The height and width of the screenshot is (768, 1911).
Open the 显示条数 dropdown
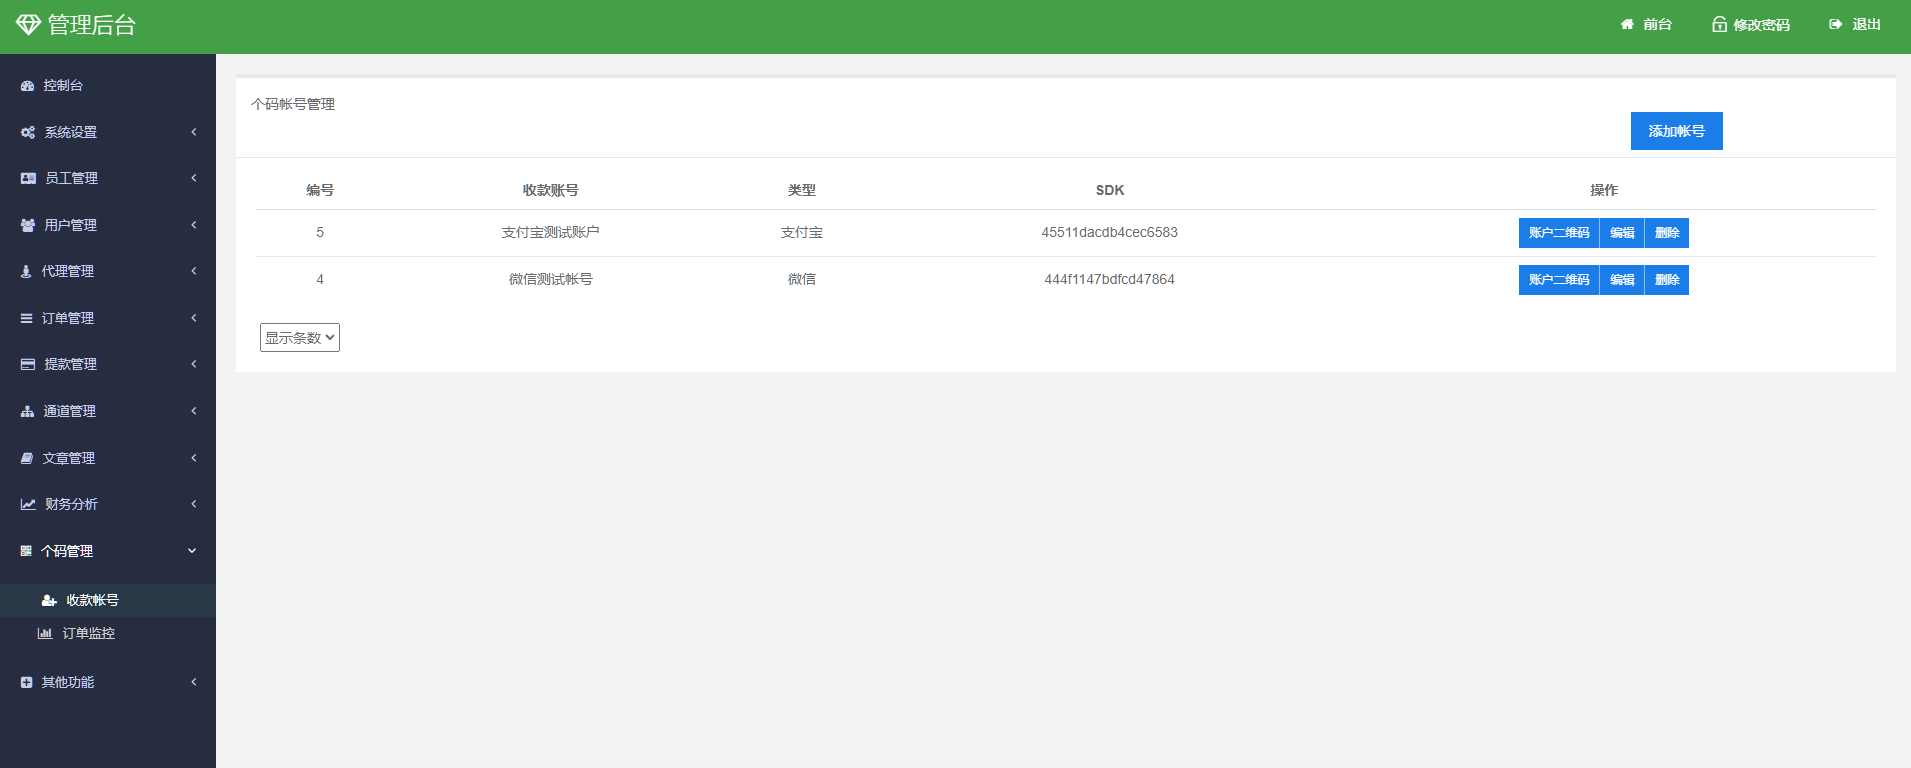pos(300,338)
